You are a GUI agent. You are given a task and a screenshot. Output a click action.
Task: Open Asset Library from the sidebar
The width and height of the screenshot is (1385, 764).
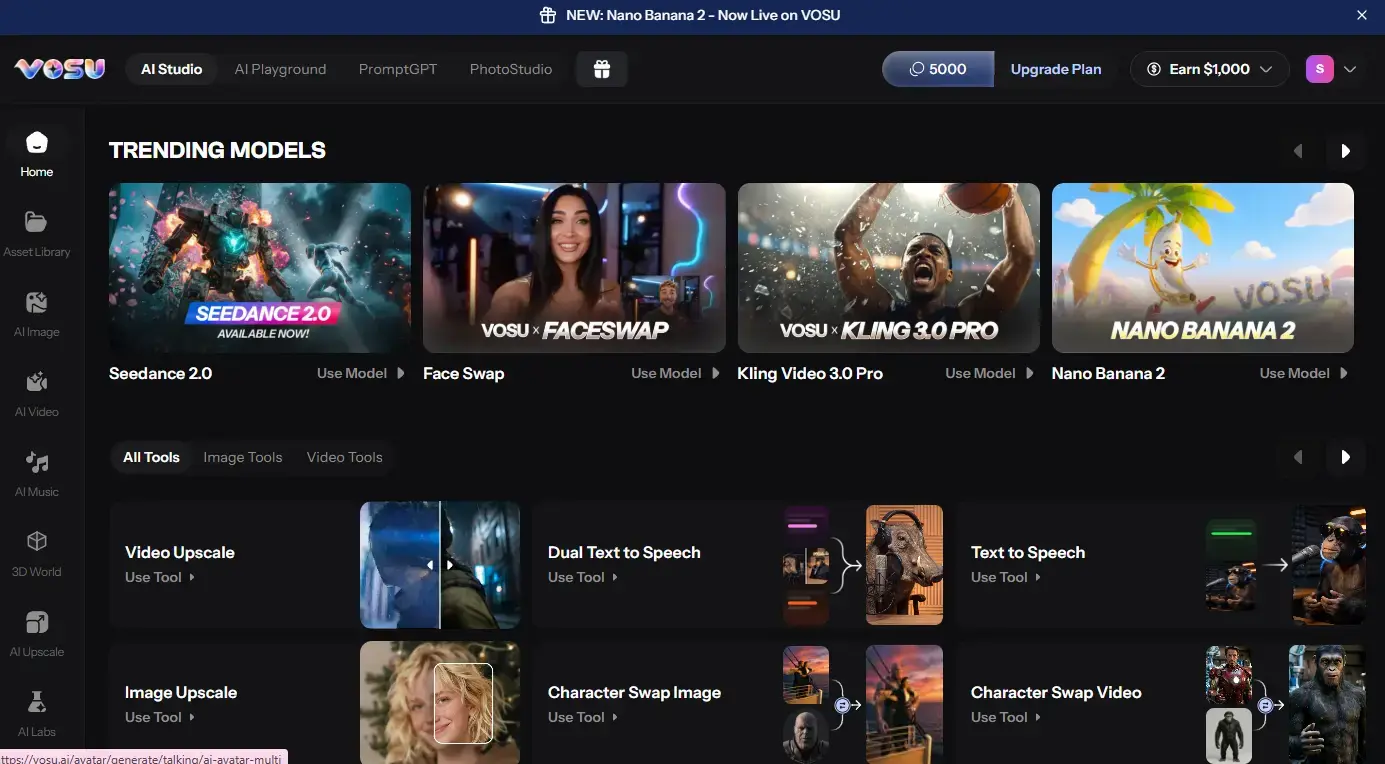pos(37,234)
